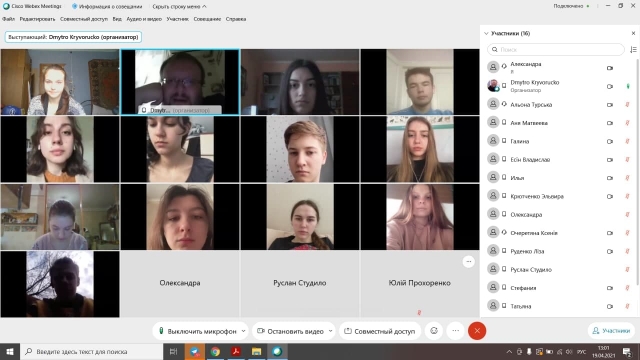
Task: Open the Вид menu
Action: point(117,19)
